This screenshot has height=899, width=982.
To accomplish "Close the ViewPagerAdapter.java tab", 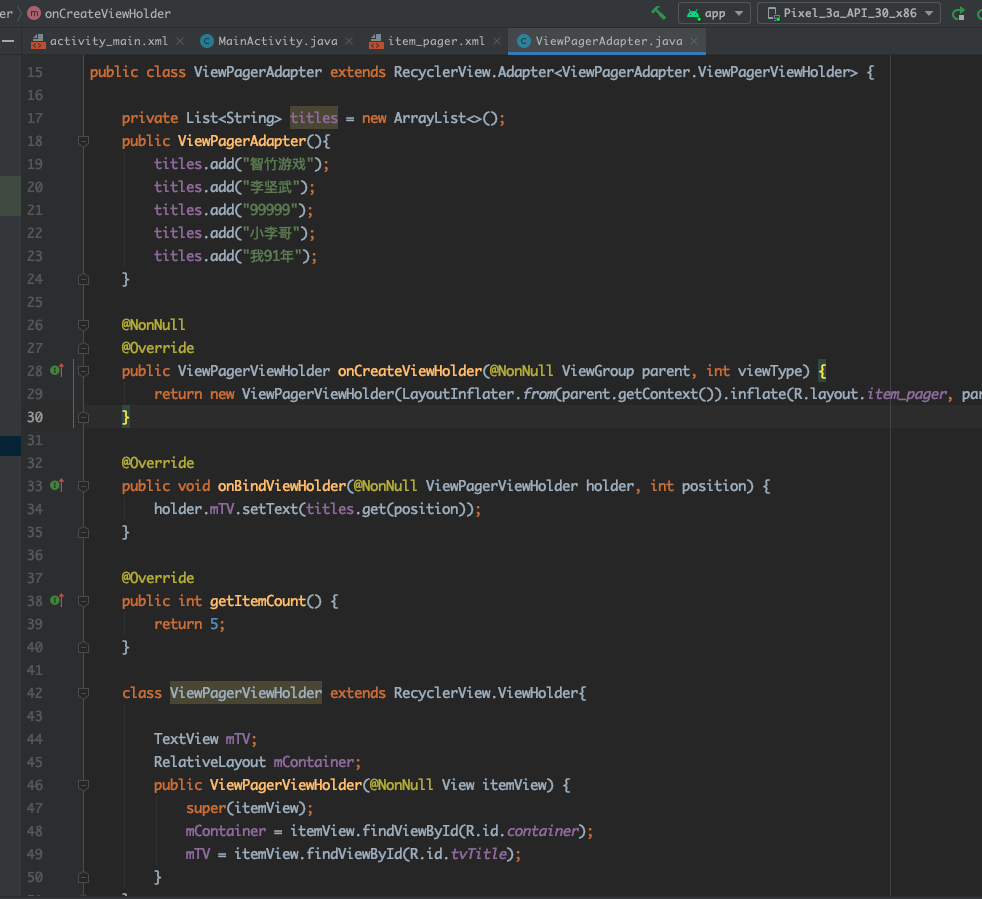I will [694, 41].
